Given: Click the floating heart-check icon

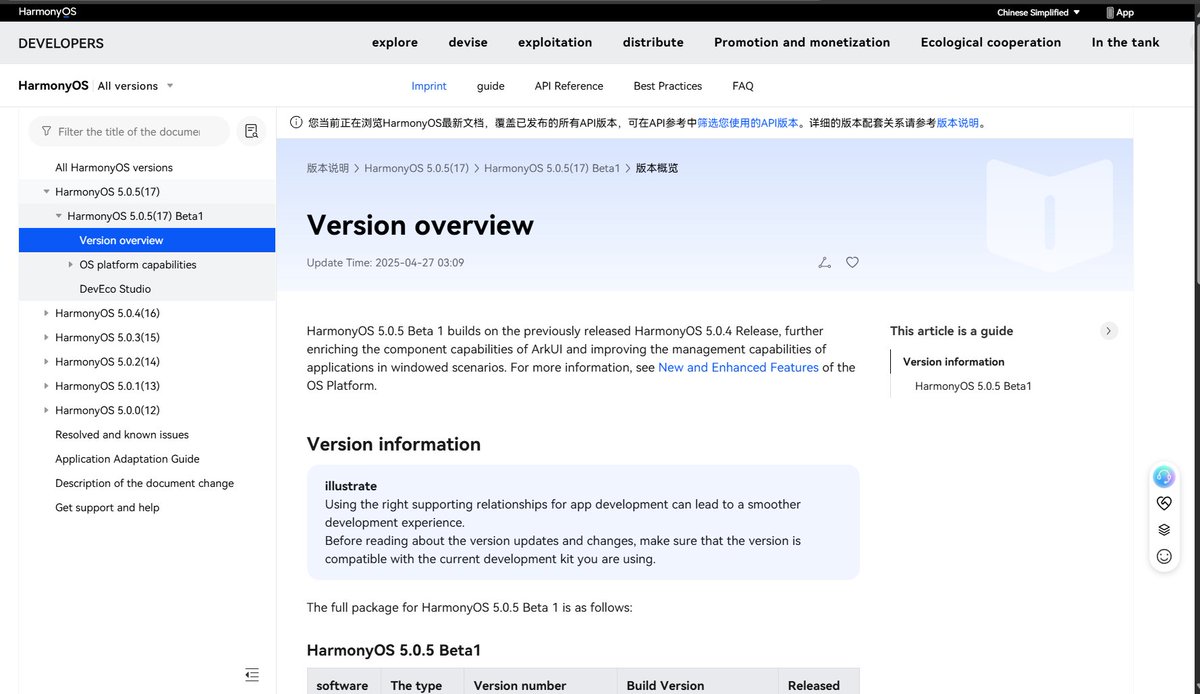Looking at the screenshot, I should pyautogui.click(x=1163, y=503).
